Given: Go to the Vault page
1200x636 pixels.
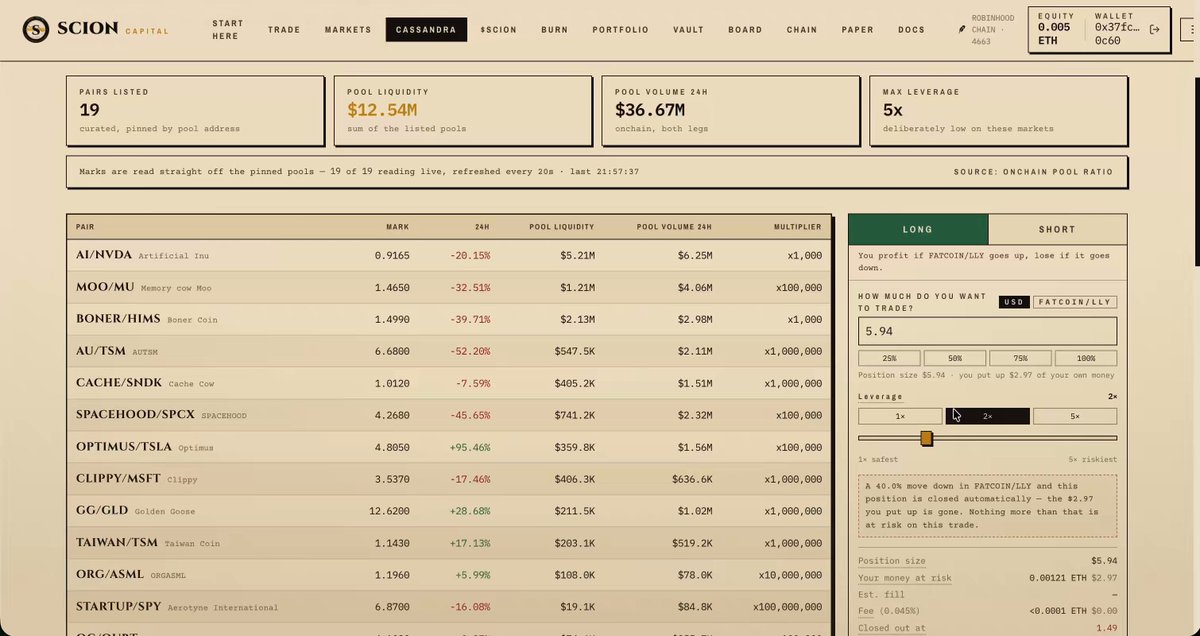Looking at the screenshot, I should pos(689,30).
